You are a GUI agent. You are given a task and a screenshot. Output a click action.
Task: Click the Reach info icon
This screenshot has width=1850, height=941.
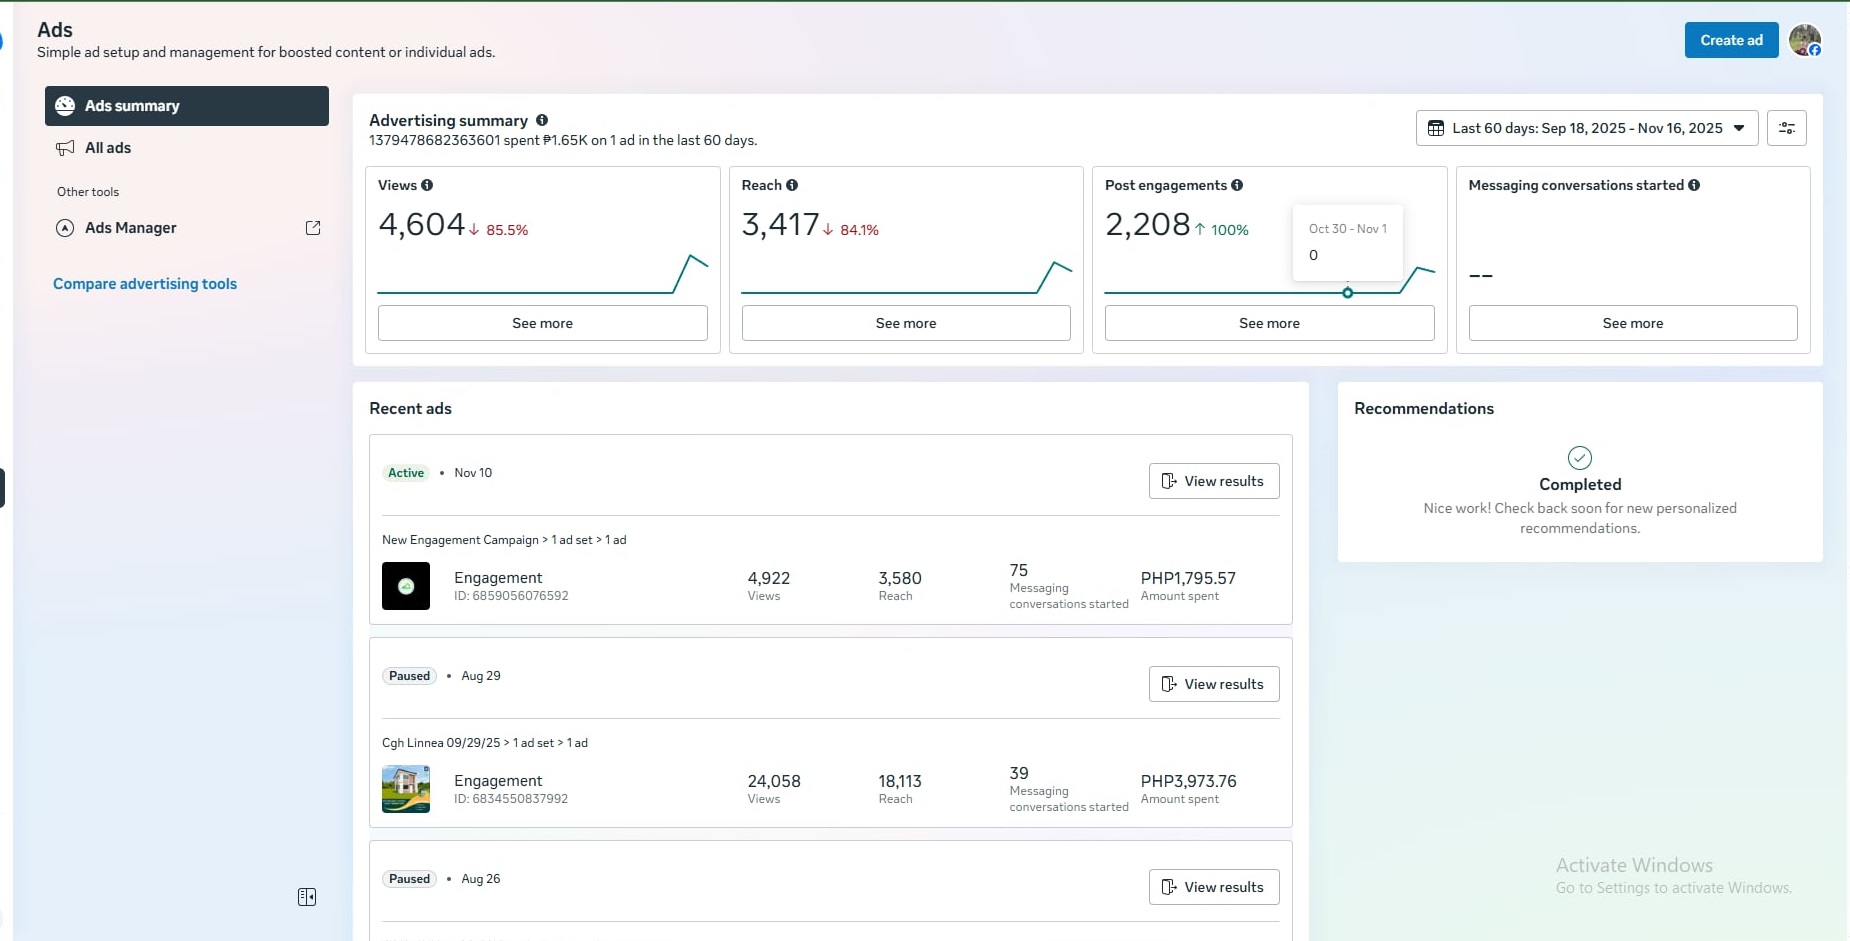[x=792, y=185]
